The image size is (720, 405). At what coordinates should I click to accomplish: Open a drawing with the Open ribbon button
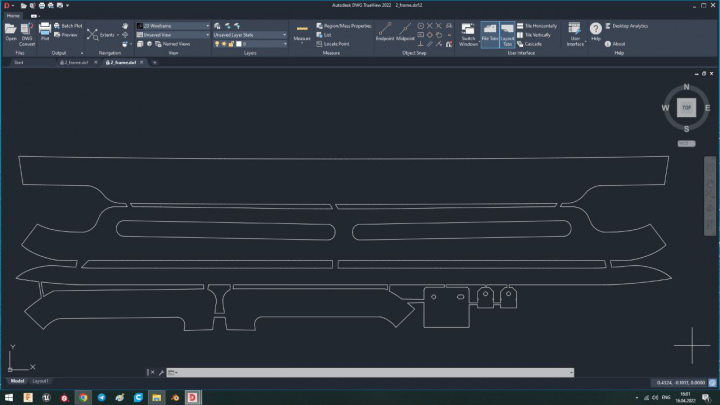(11, 32)
